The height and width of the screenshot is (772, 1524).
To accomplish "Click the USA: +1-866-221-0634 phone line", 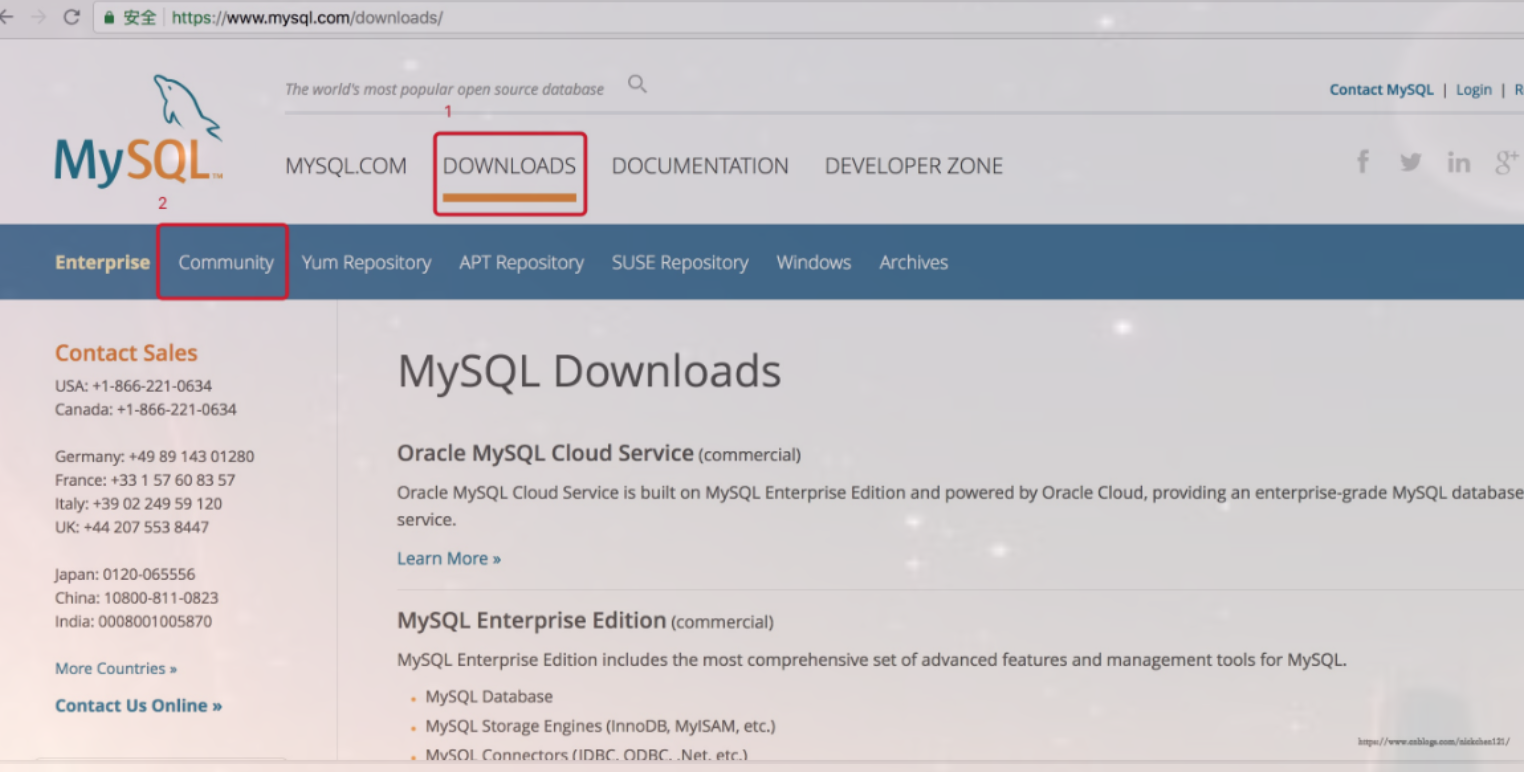I will 133,386.
